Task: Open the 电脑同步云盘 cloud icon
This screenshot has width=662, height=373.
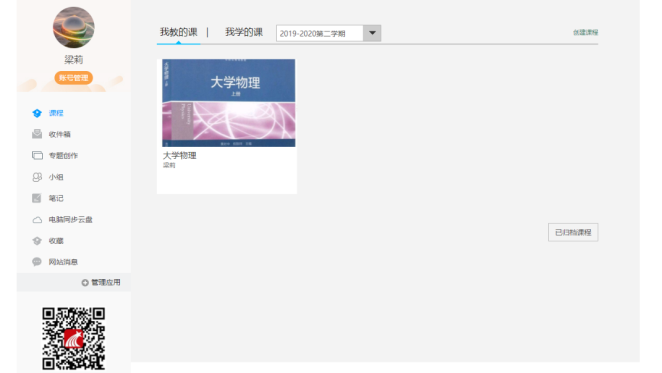Action: click(37, 220)
